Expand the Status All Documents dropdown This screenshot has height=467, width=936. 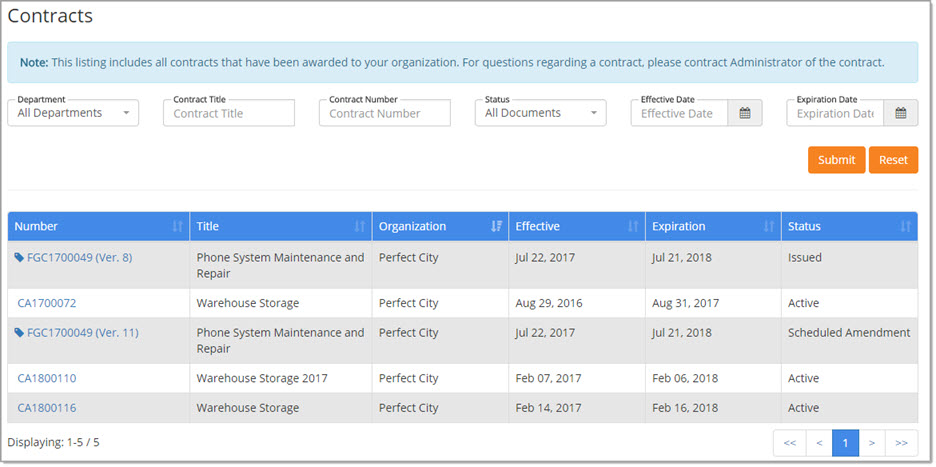(x=540, y=113)
